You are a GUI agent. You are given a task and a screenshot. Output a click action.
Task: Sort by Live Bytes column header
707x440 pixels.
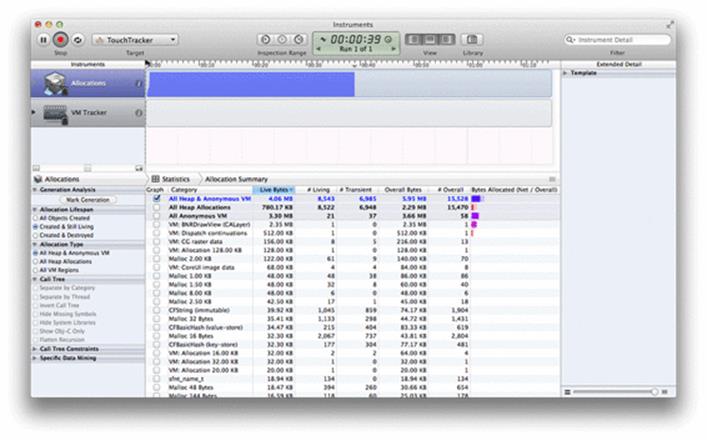[x=274, y=190]
